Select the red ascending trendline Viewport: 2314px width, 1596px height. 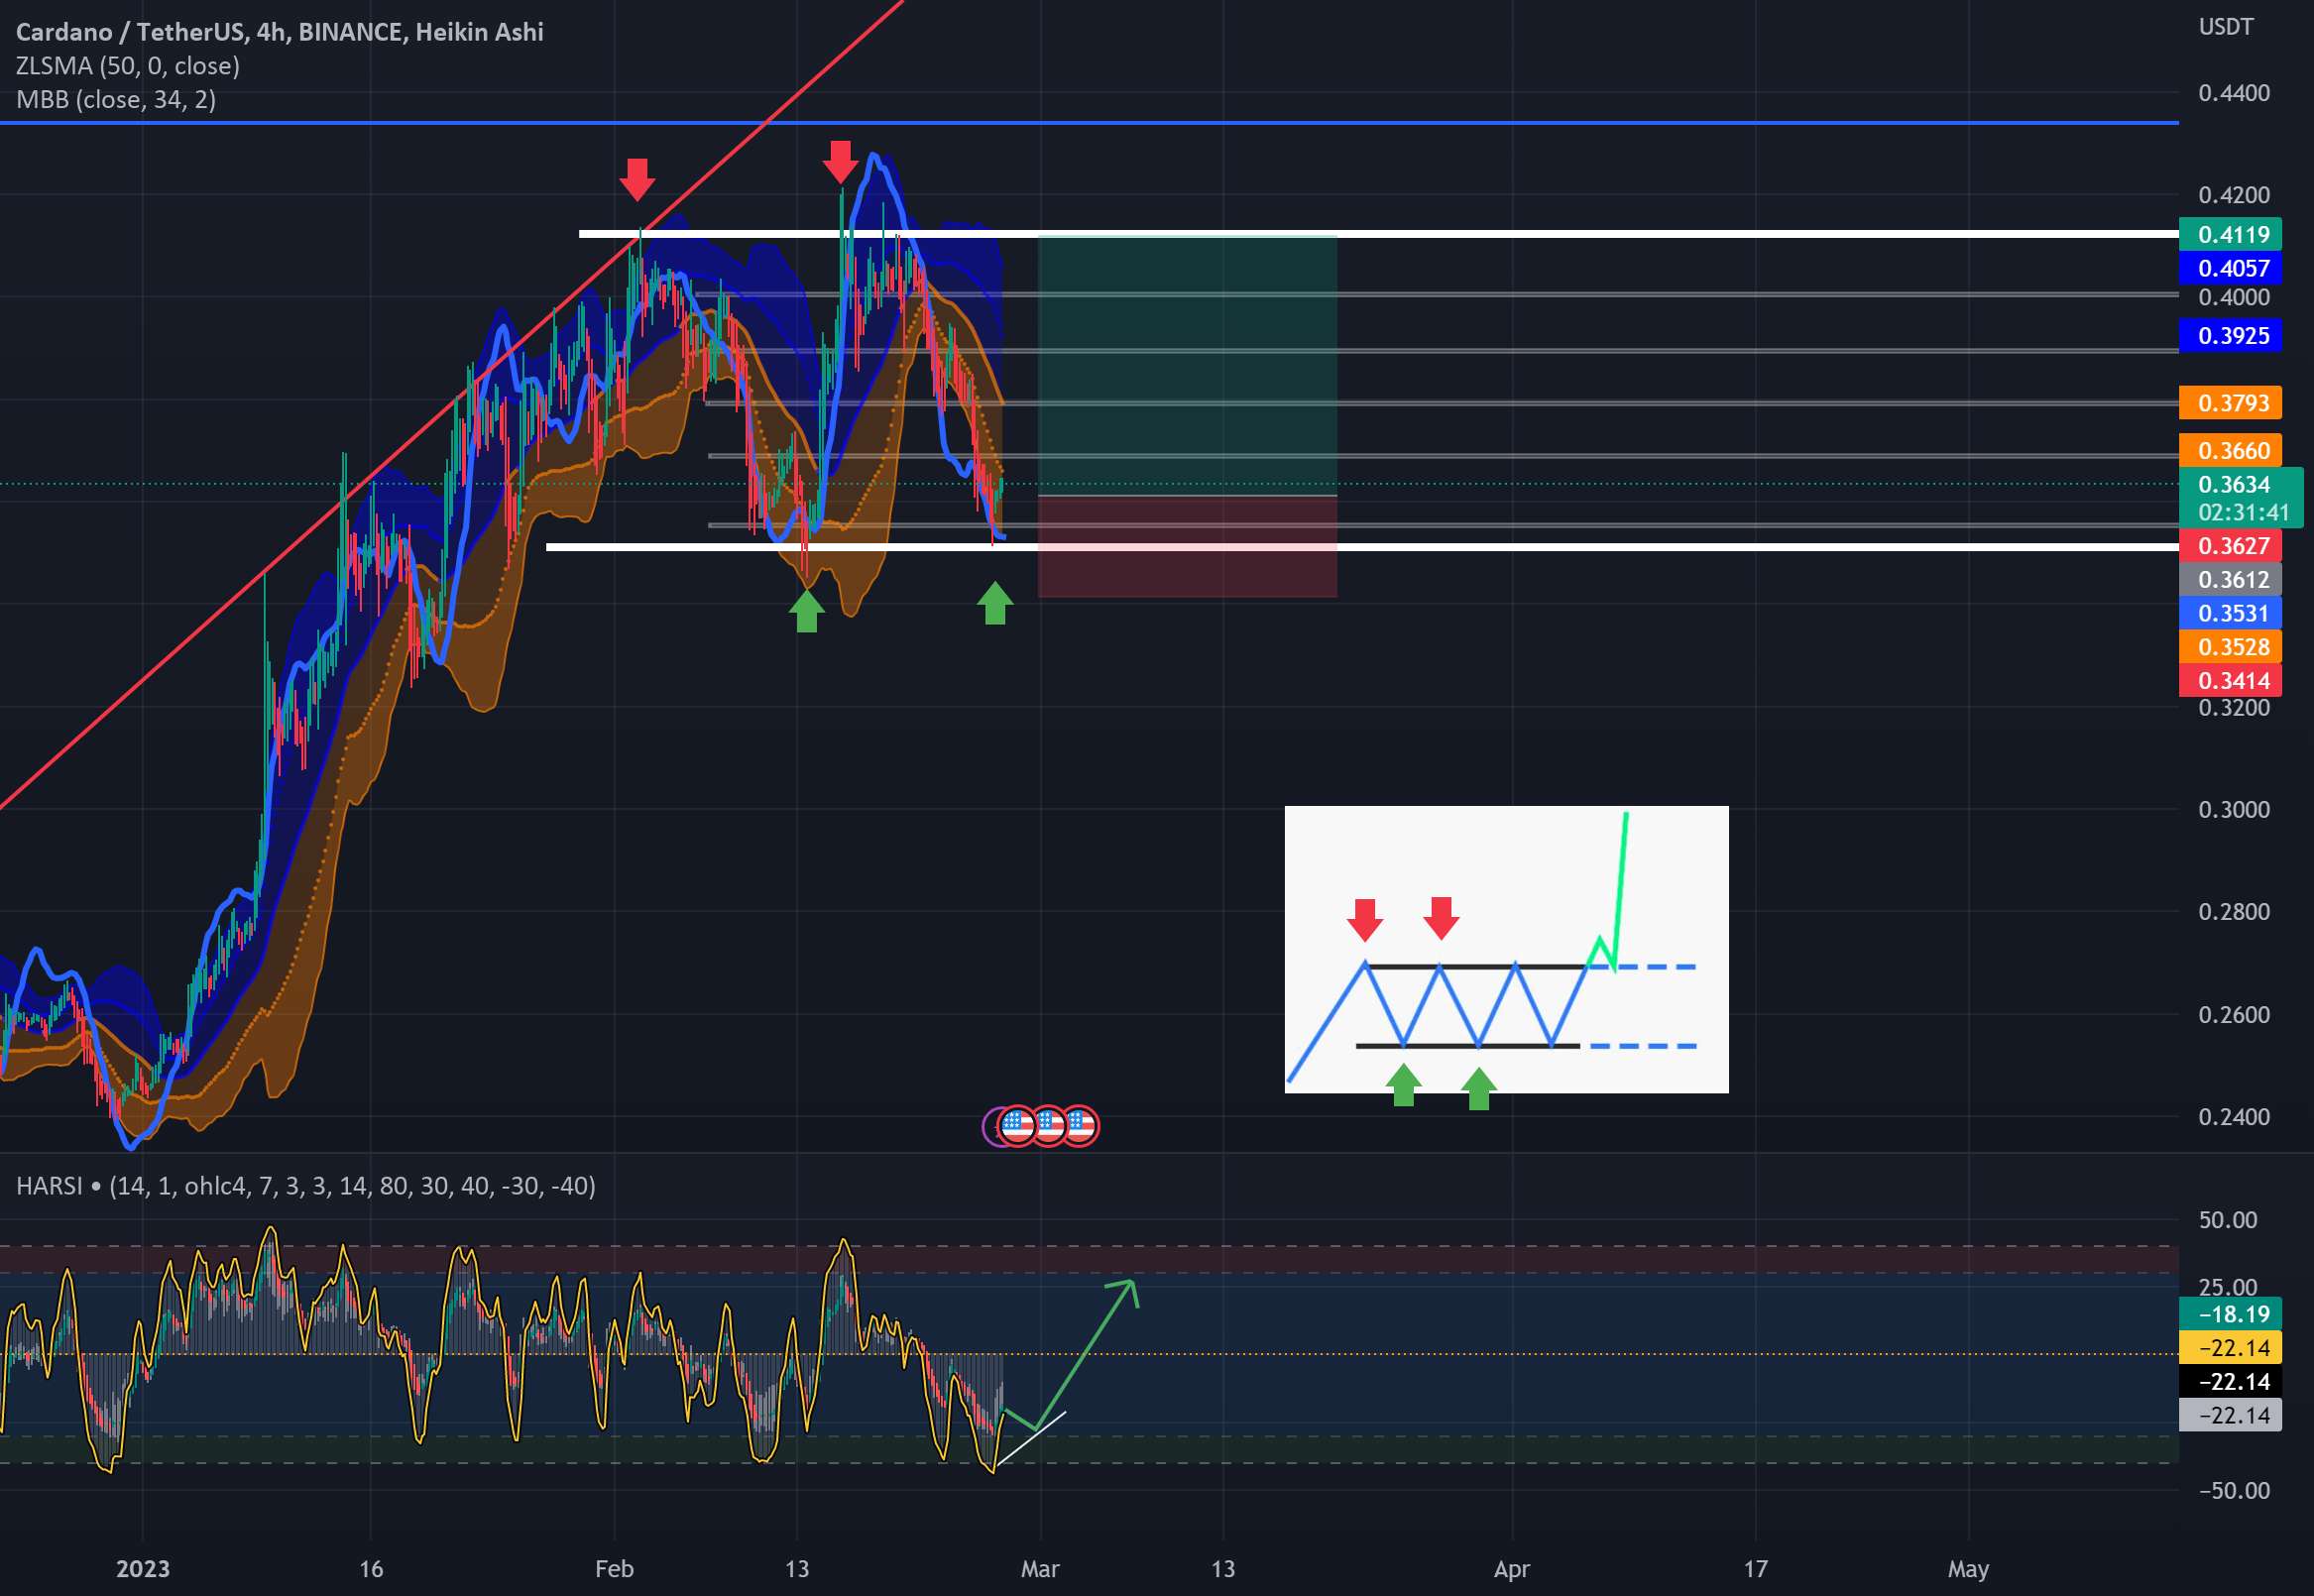pos(450,404)
